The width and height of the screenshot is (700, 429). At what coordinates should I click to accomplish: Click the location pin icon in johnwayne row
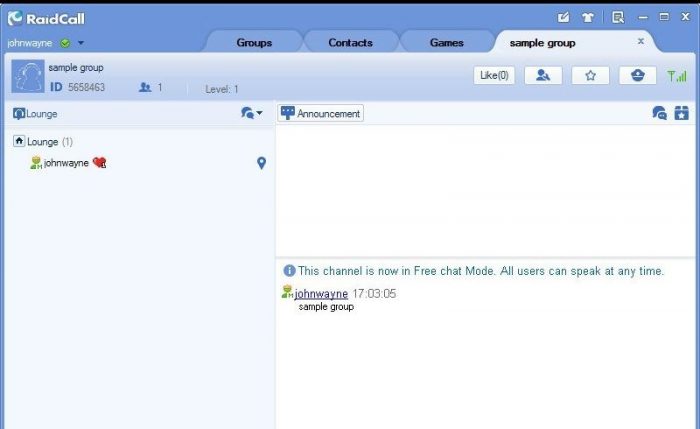pos(262,163)
